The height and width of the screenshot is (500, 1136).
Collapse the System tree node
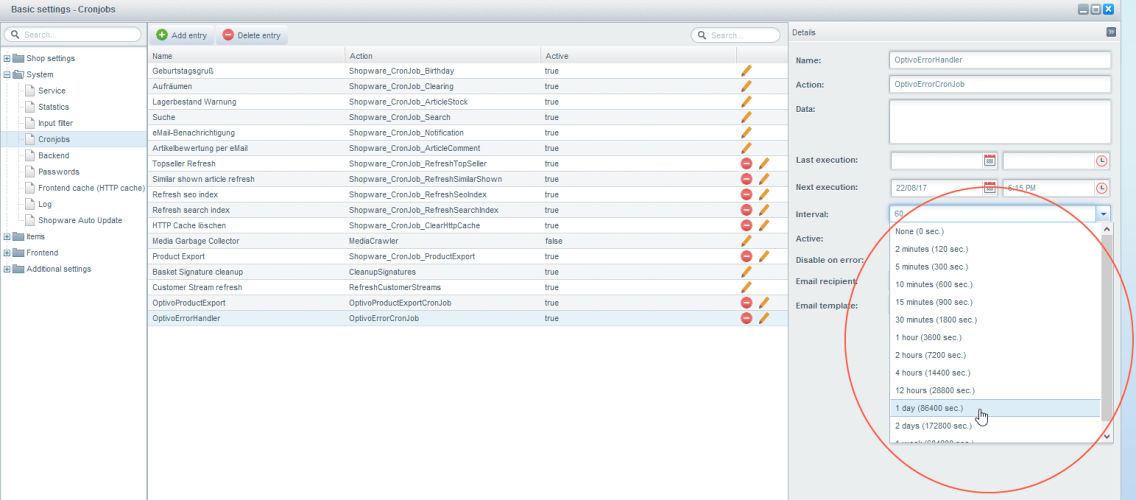[x=7, y=74]
